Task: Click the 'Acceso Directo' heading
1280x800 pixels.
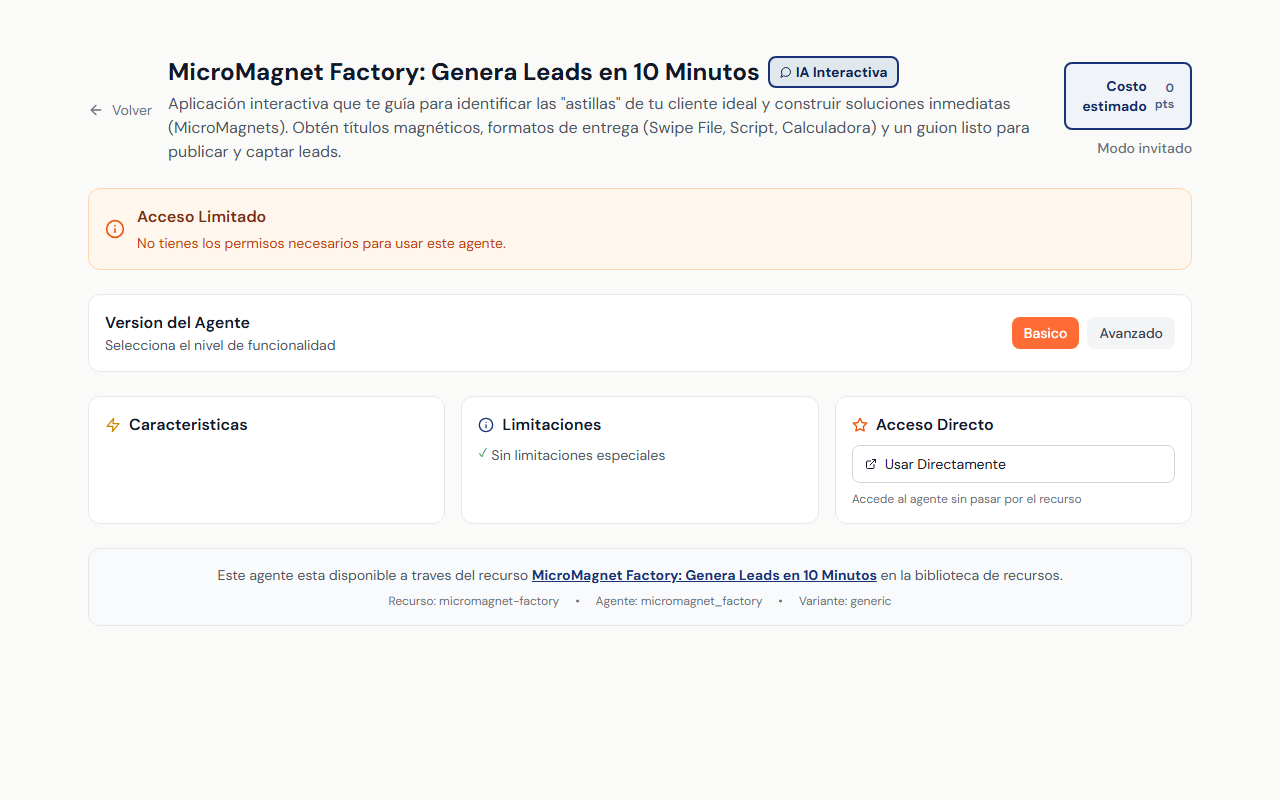Action: (x=935, y=425)
